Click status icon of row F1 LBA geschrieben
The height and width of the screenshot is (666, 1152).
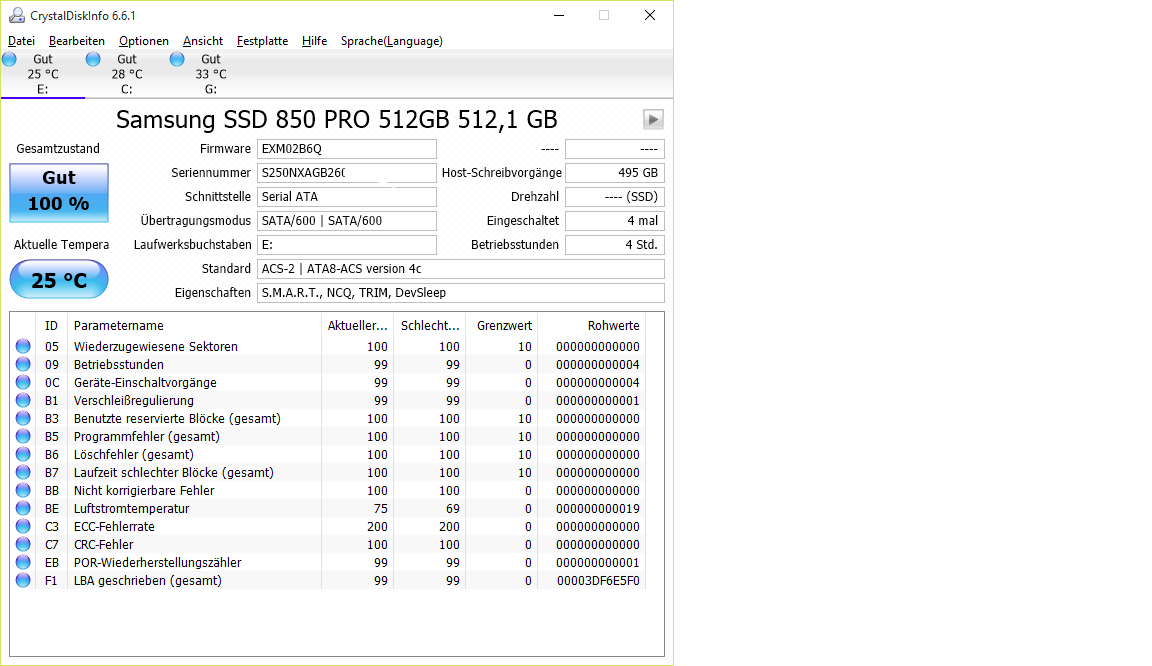pyautogui.click(x=24, y=580)
